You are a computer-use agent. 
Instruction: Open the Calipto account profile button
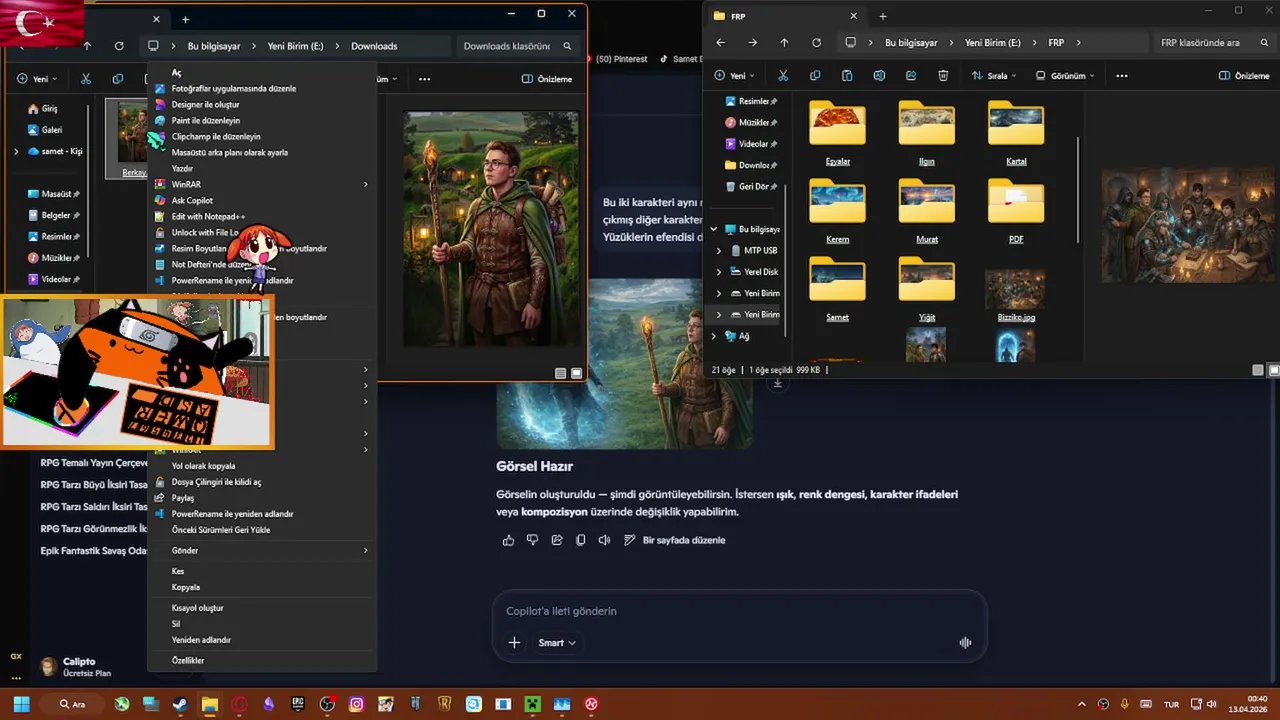(76, 667)
